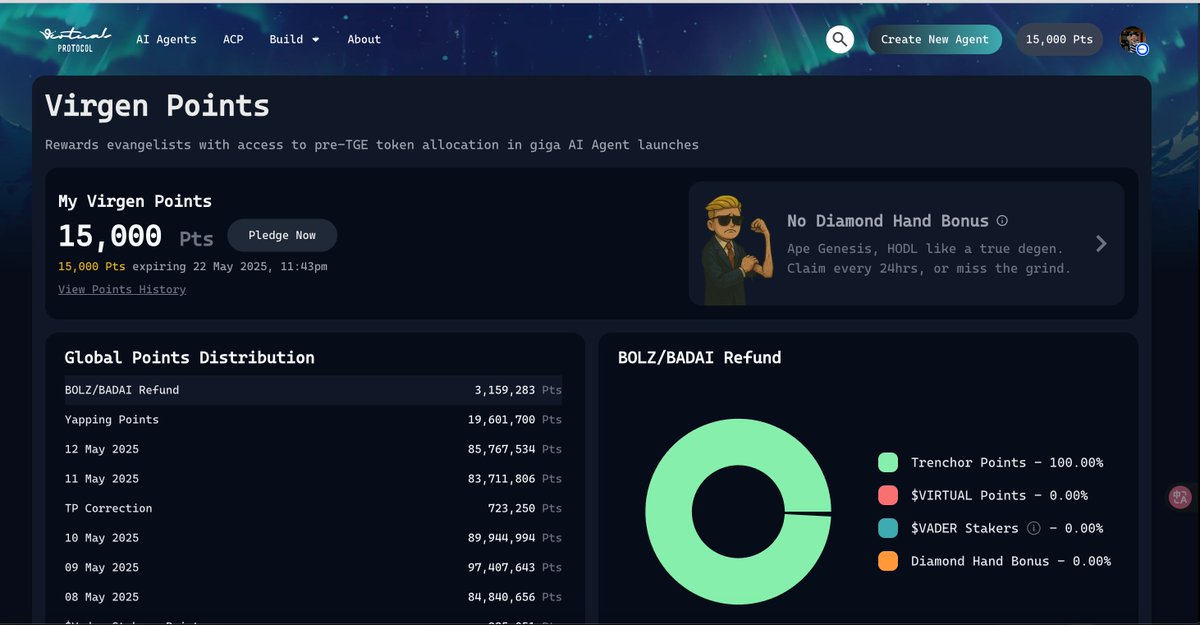Select the 09 May 2025 row
Screen dimensions: 1200x625
(x=313, y=567)
